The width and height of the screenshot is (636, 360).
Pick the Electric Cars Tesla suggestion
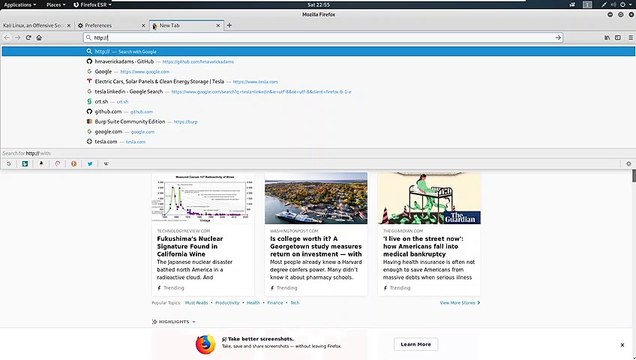tap(318, 81)
